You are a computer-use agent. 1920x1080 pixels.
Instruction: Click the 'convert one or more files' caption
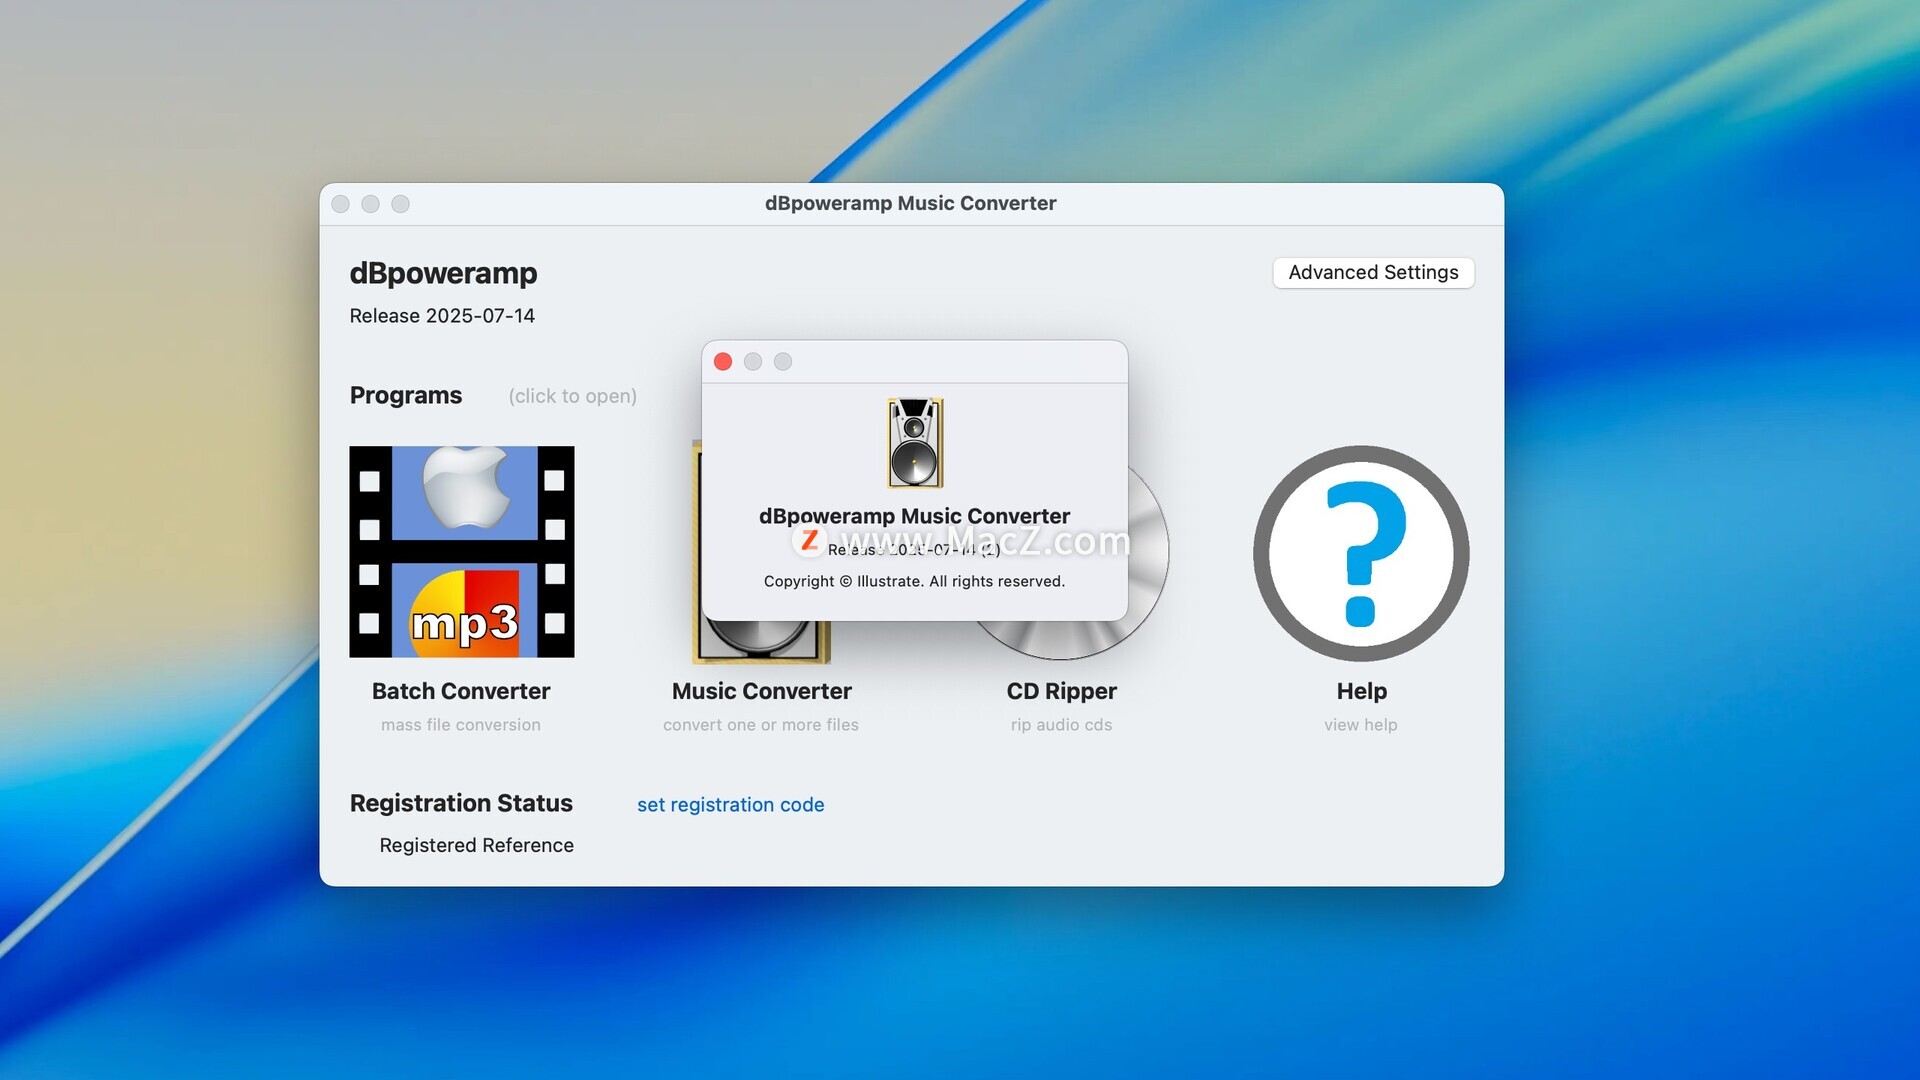760,725
